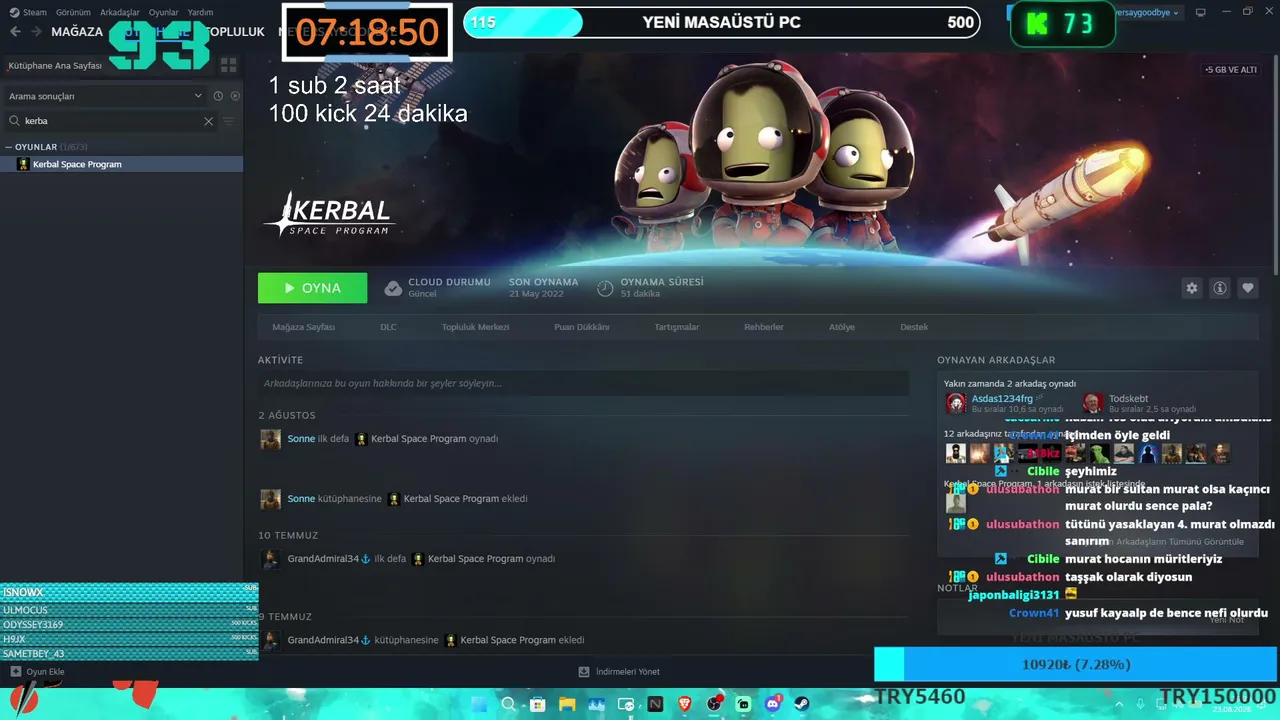Check the CLOUD DURUMU cloud icon

coord(393,288)
